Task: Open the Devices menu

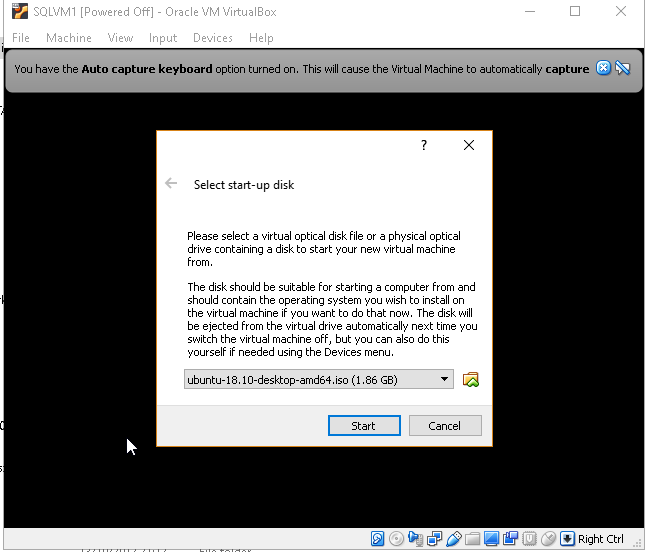Action: point(212,38)
